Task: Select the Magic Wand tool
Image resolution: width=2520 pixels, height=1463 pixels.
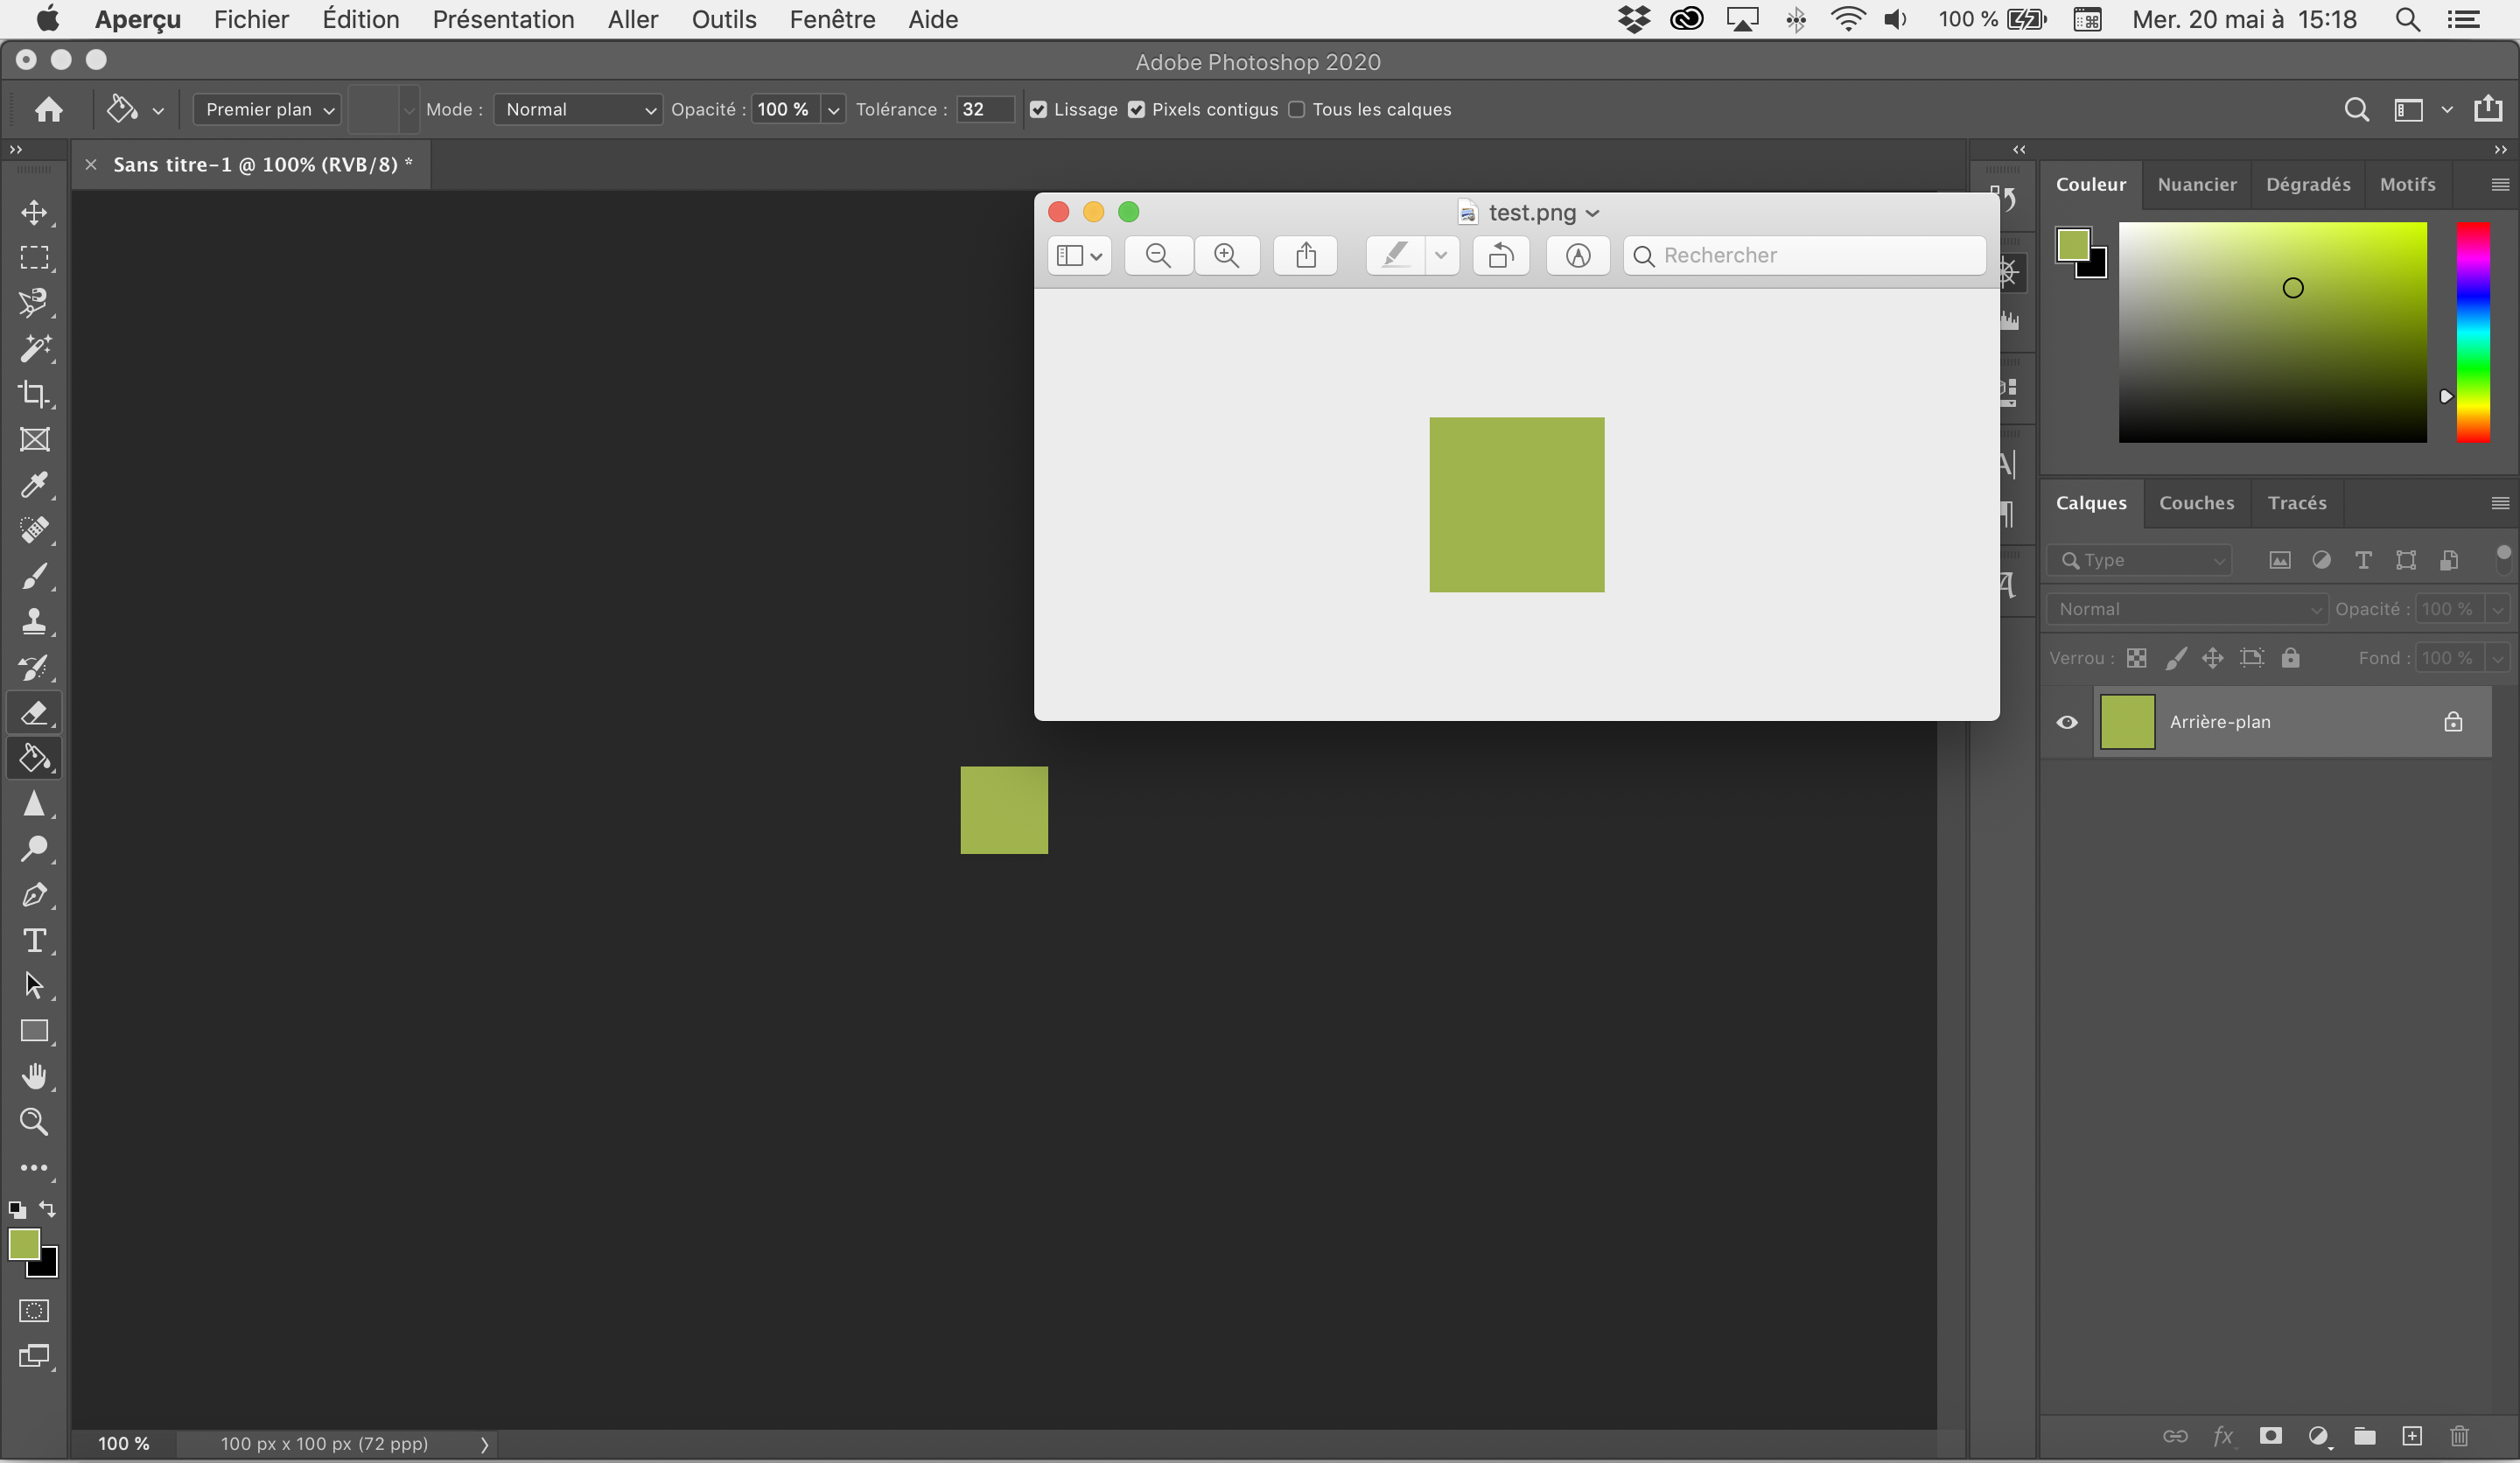Action: [36, 348]
